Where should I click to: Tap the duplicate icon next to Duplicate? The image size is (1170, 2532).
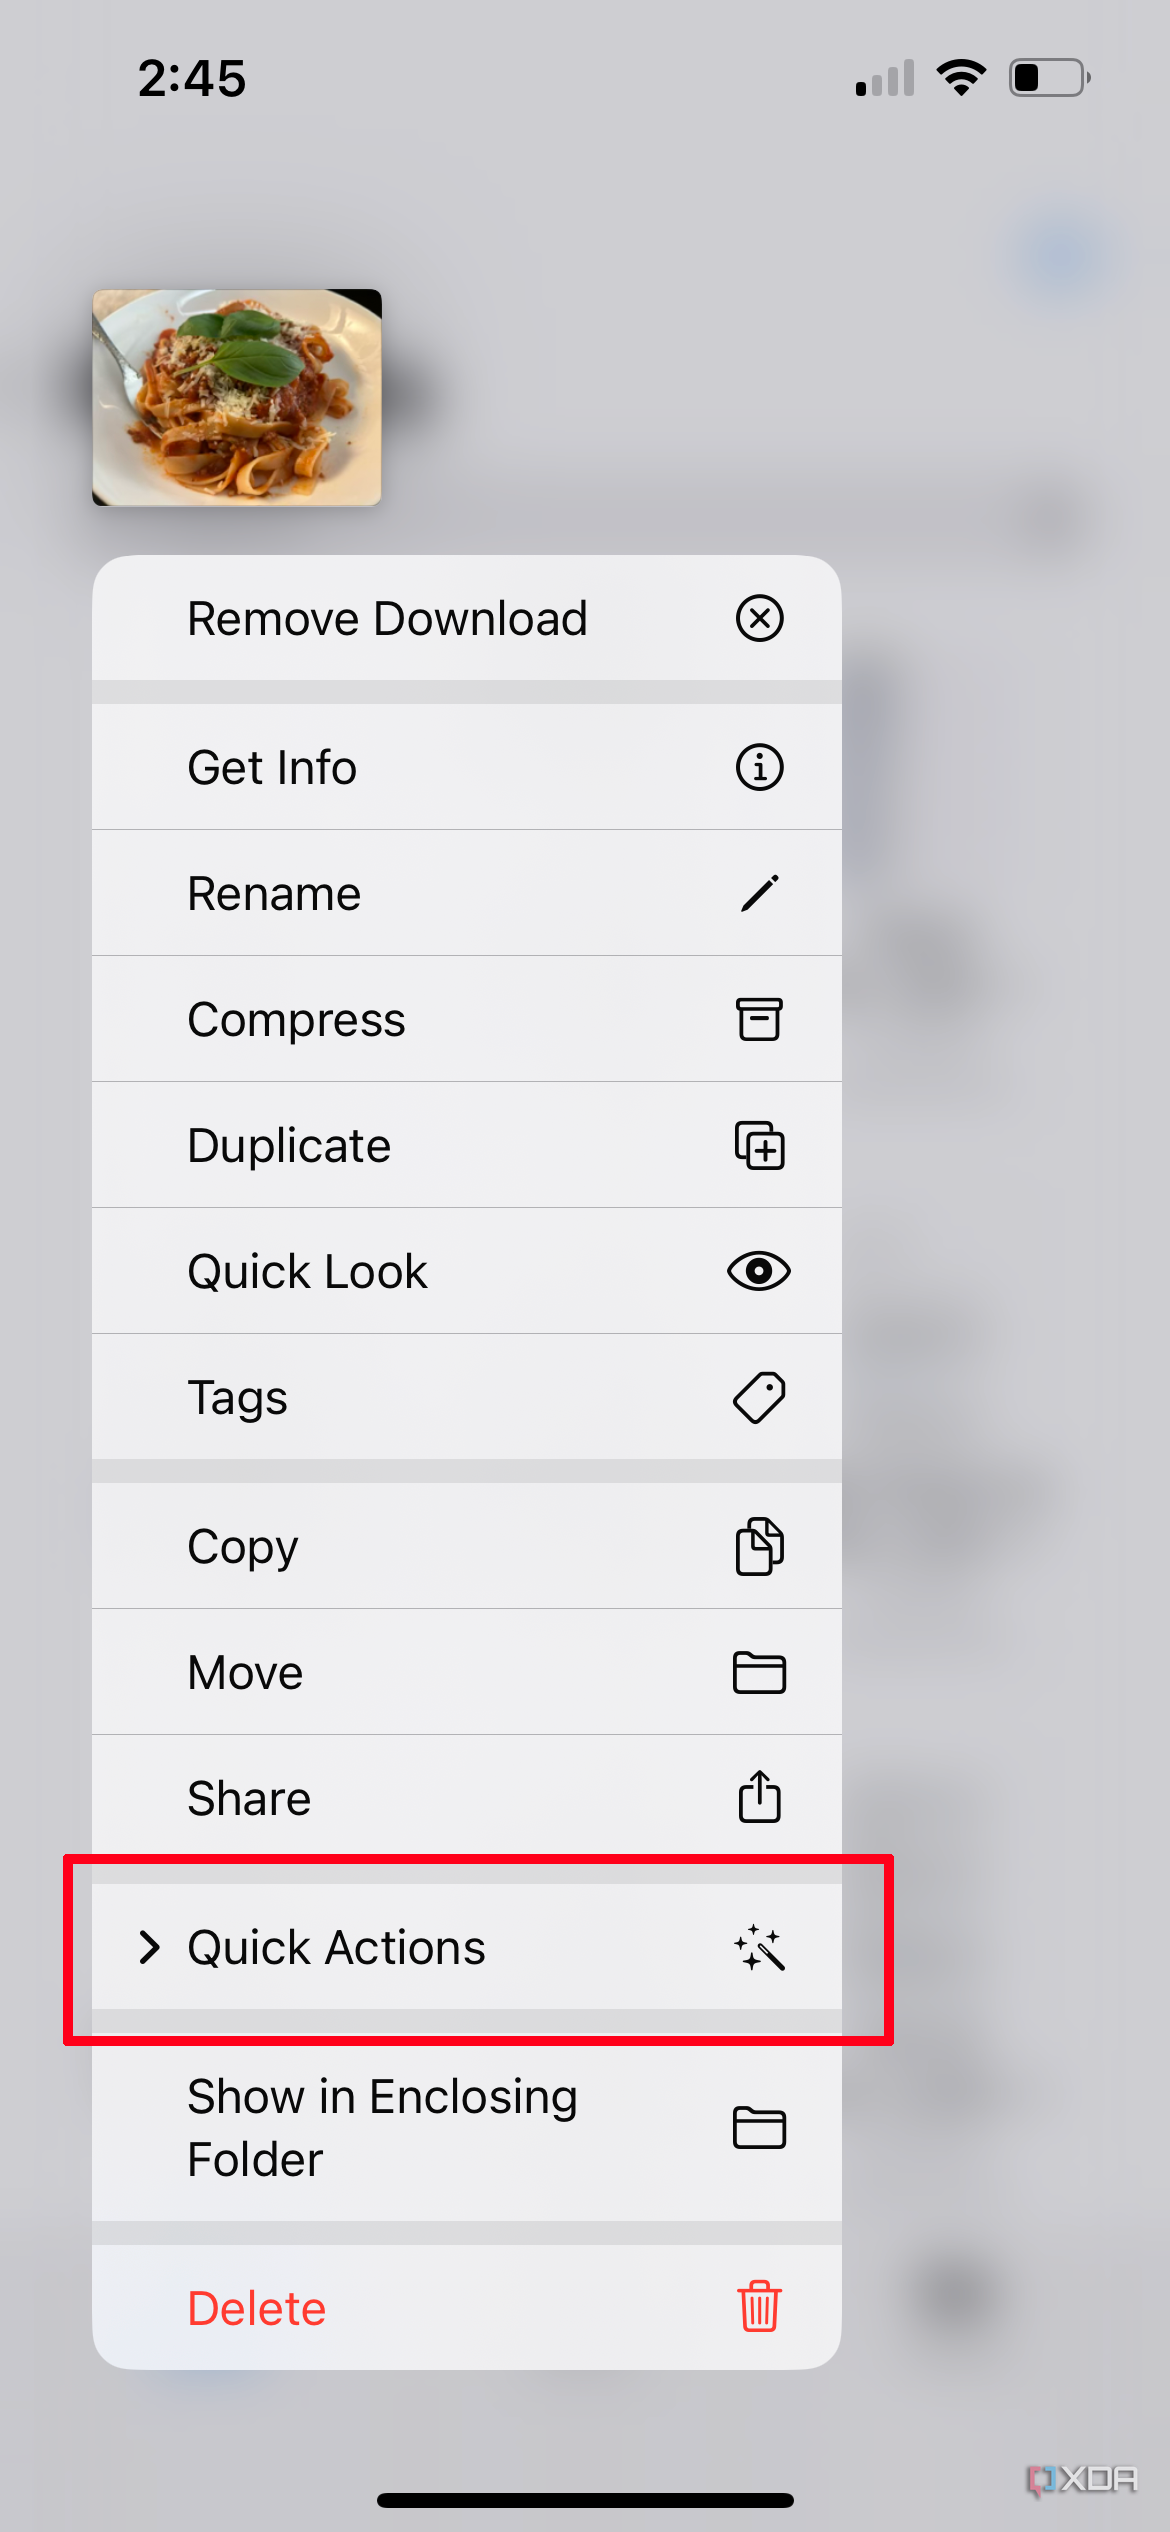tap(758, 1145)
